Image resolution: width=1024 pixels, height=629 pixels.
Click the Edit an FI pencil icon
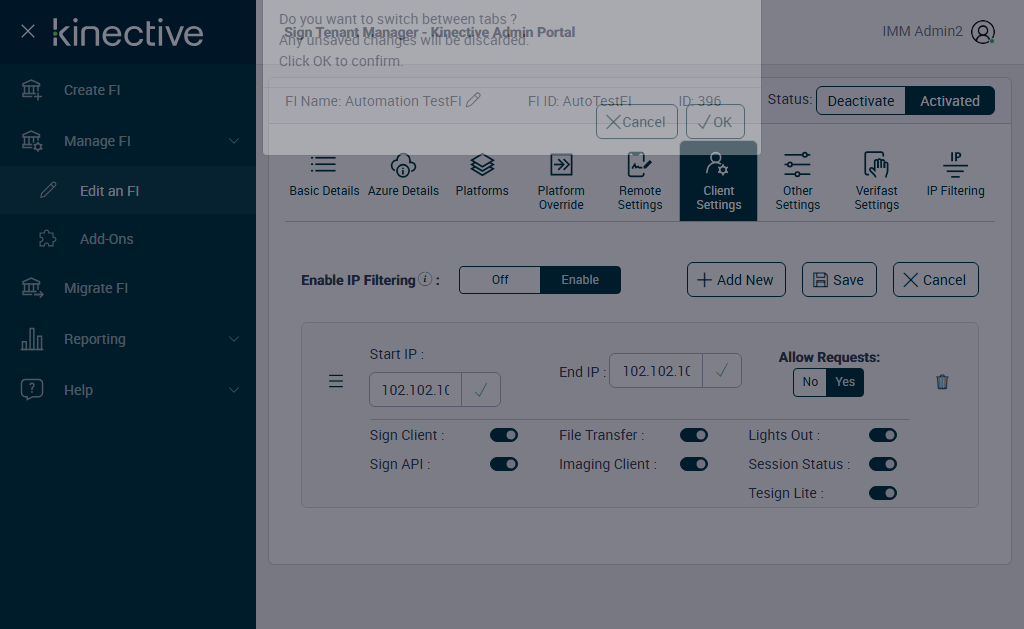tap(48, 190)
